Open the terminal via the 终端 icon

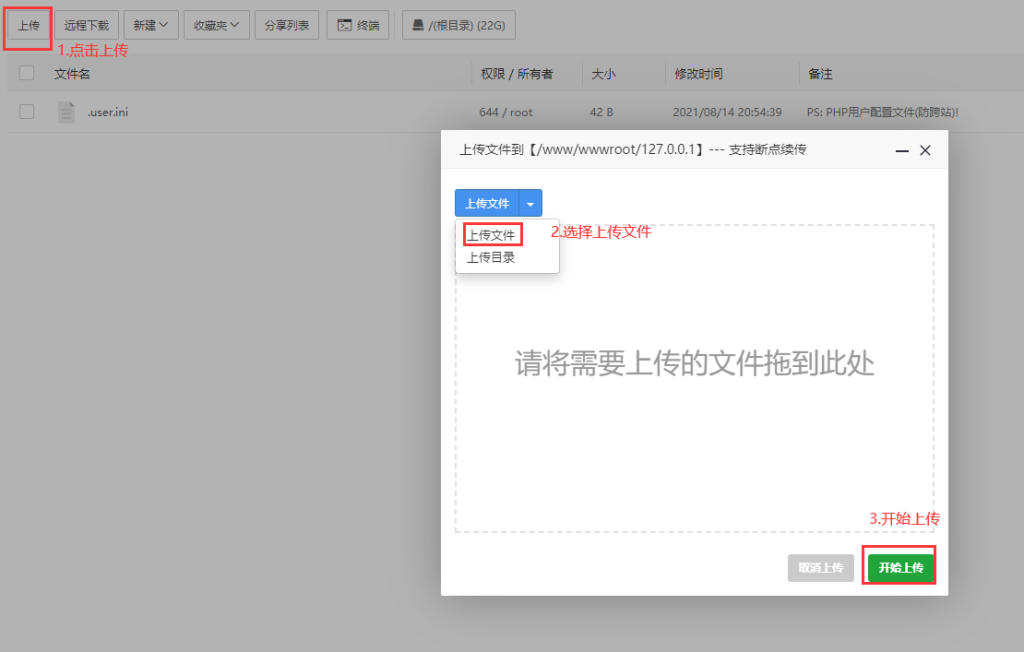coord(357,24)
